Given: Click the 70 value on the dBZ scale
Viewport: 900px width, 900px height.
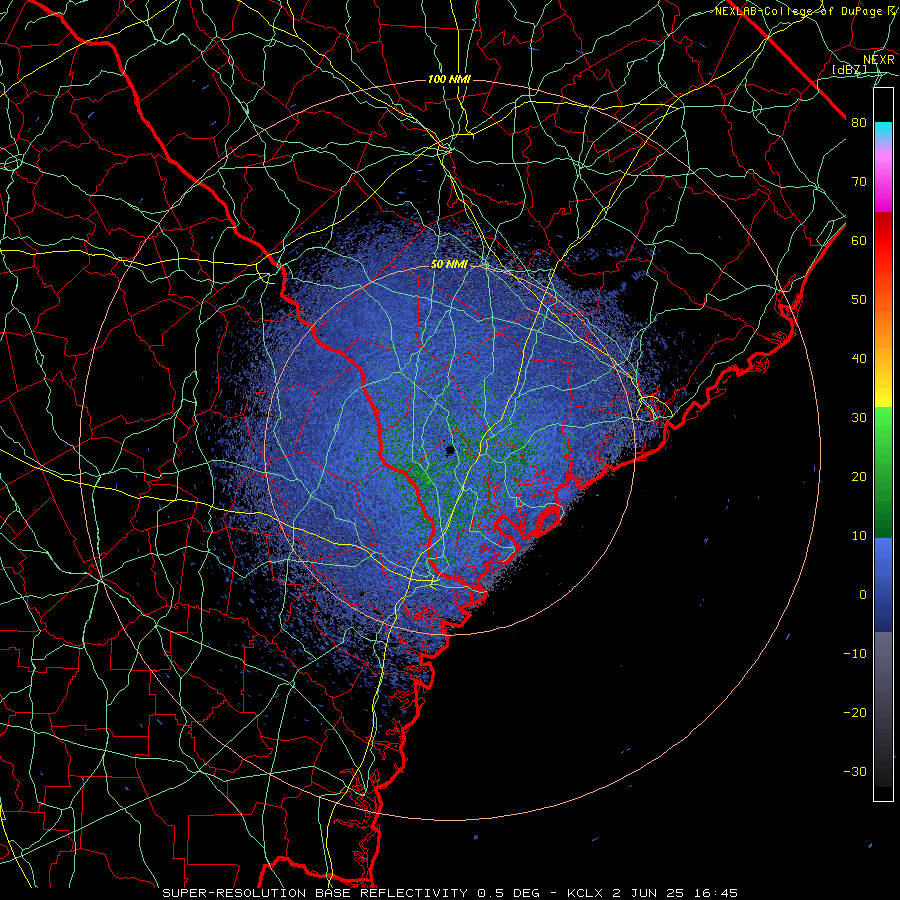Looking at the screenshot, I should (859, 181).
